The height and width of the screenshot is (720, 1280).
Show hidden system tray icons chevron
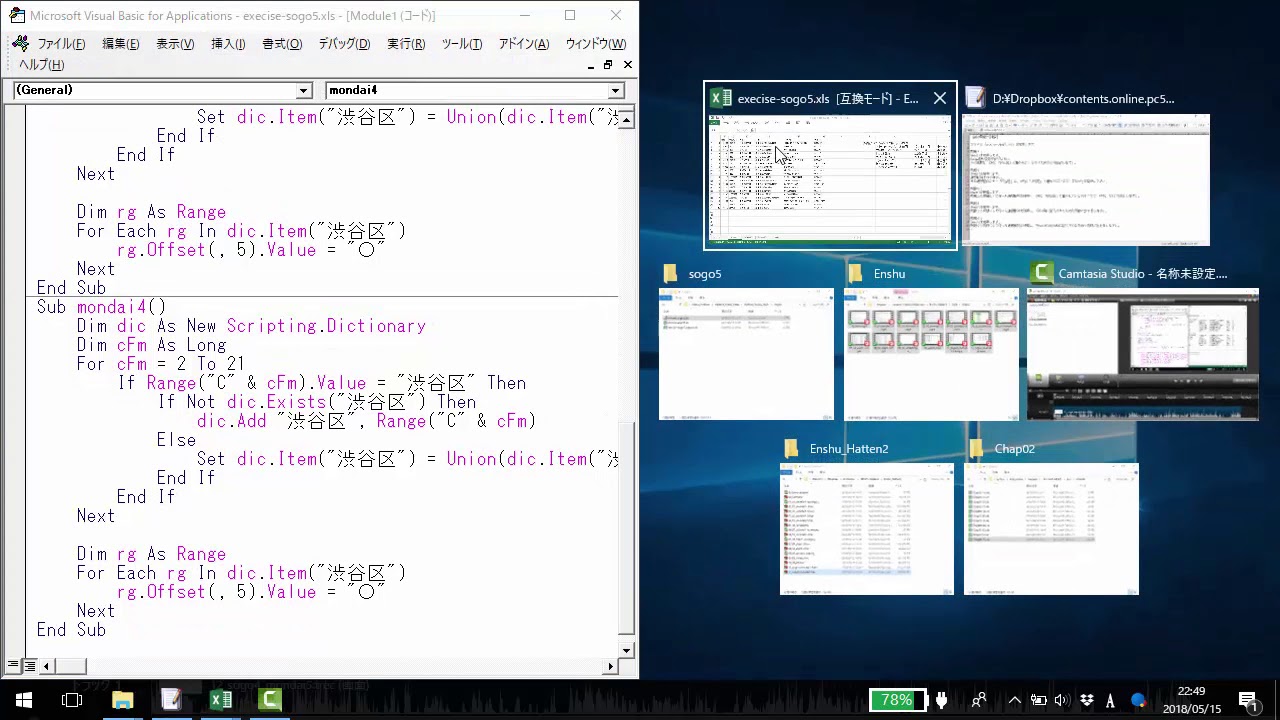coord(1014,700)
